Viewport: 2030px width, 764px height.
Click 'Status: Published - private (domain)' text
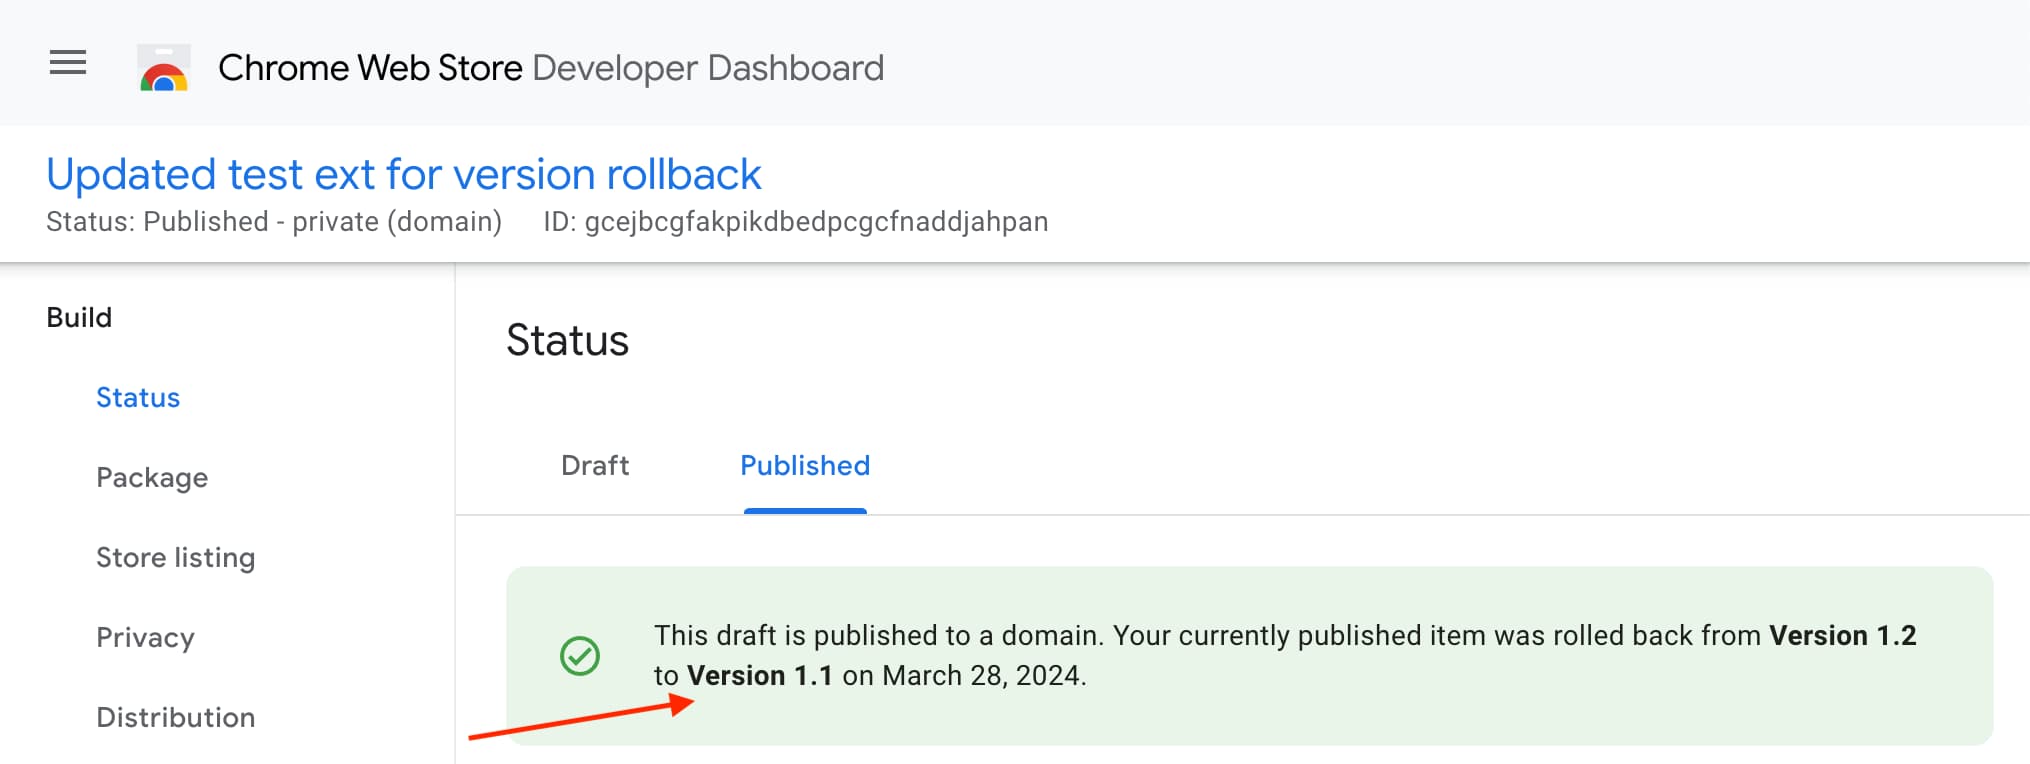pos(274,222)
